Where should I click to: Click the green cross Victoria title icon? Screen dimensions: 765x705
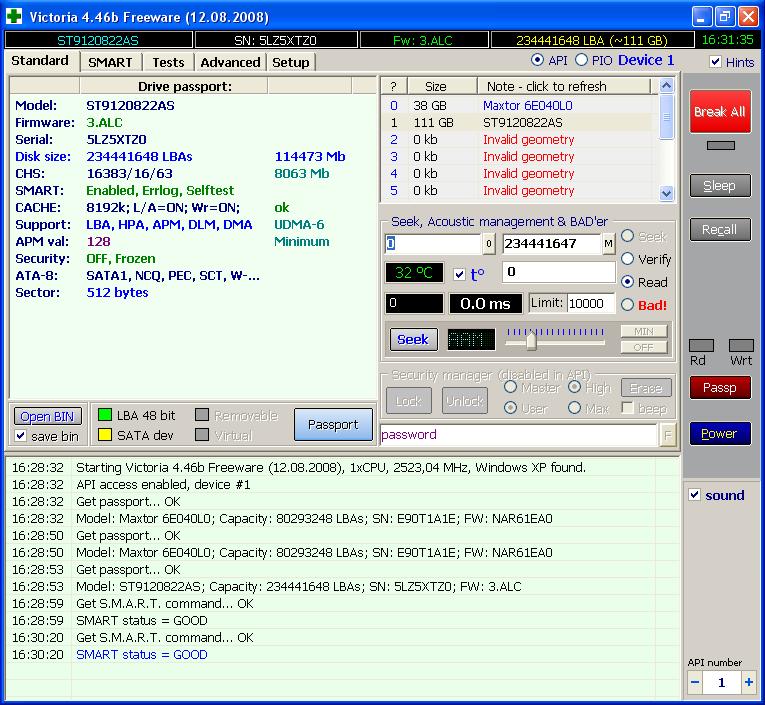(14, 16)
